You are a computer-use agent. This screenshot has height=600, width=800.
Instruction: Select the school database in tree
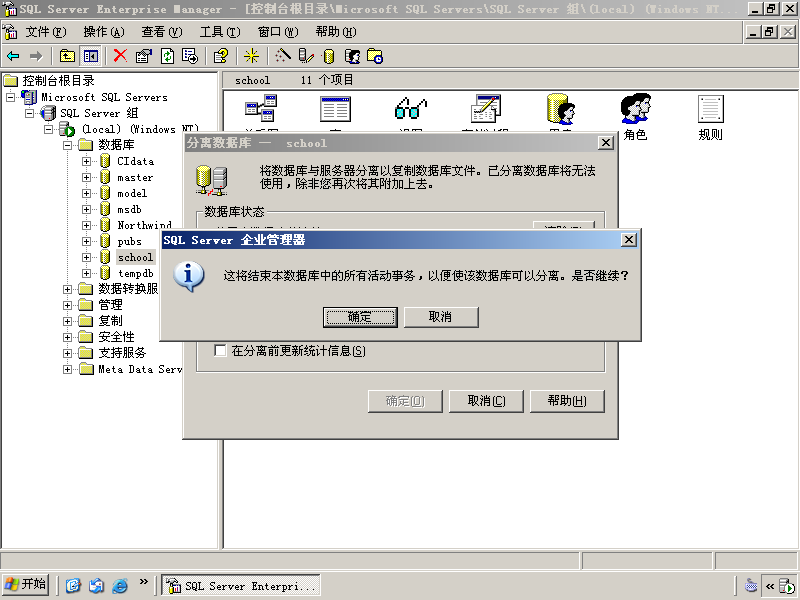(x=135, y=257)
